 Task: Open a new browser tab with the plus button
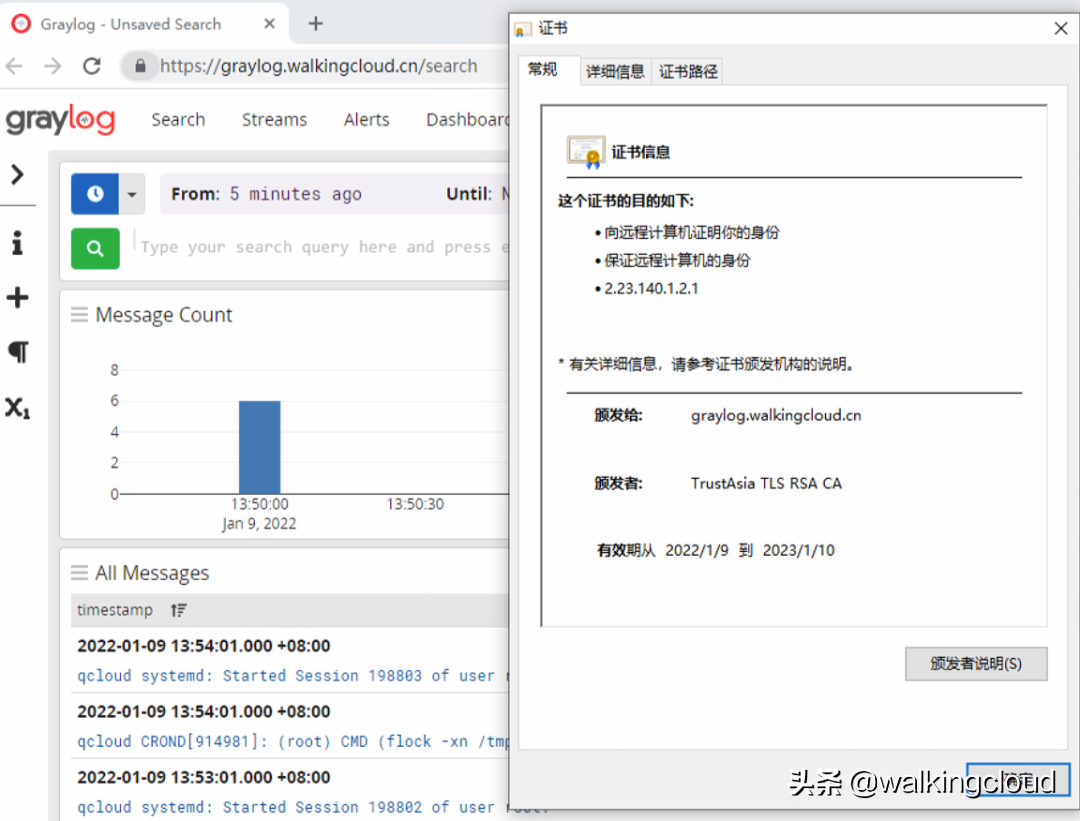point(316,23)
